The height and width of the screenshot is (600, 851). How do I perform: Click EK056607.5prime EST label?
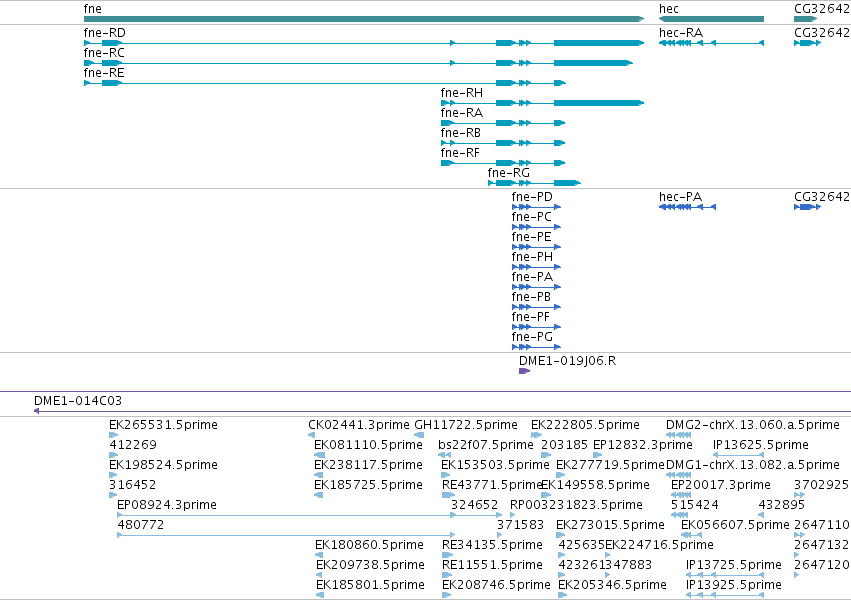point(735,525)
